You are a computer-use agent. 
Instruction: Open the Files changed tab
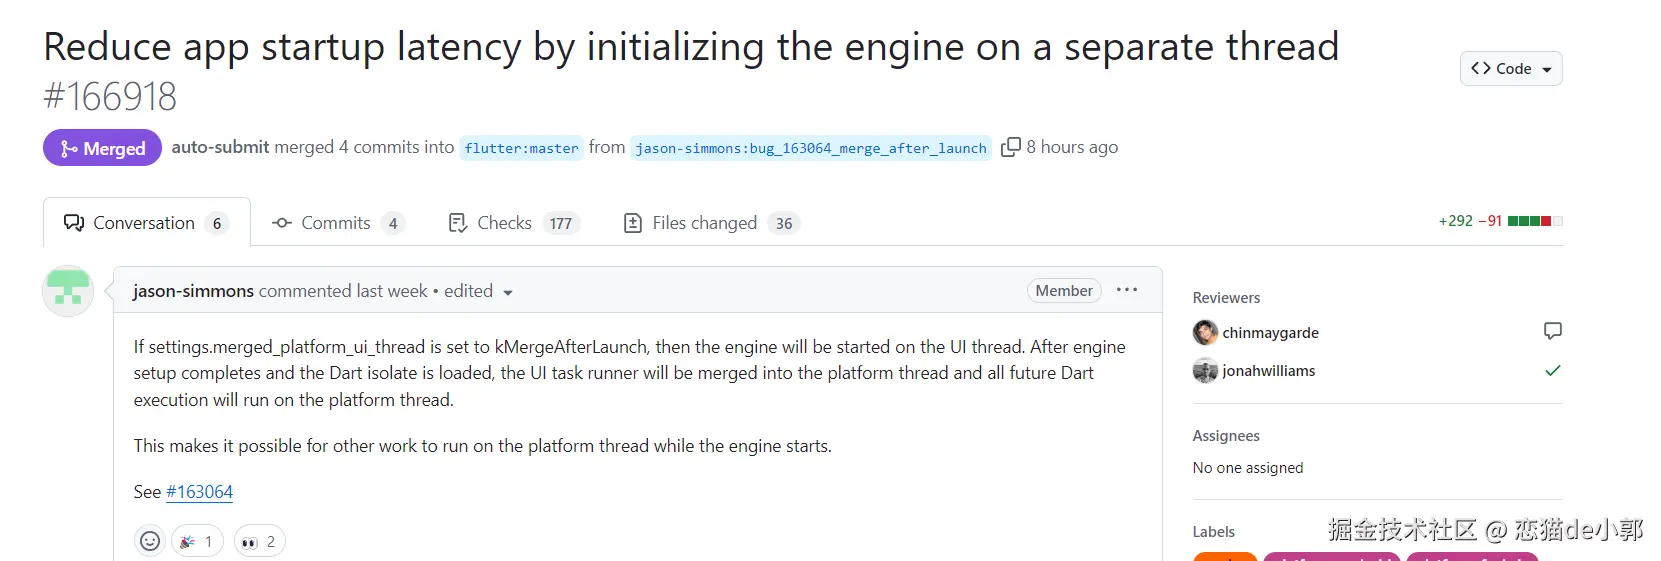(x=711, y=223)
